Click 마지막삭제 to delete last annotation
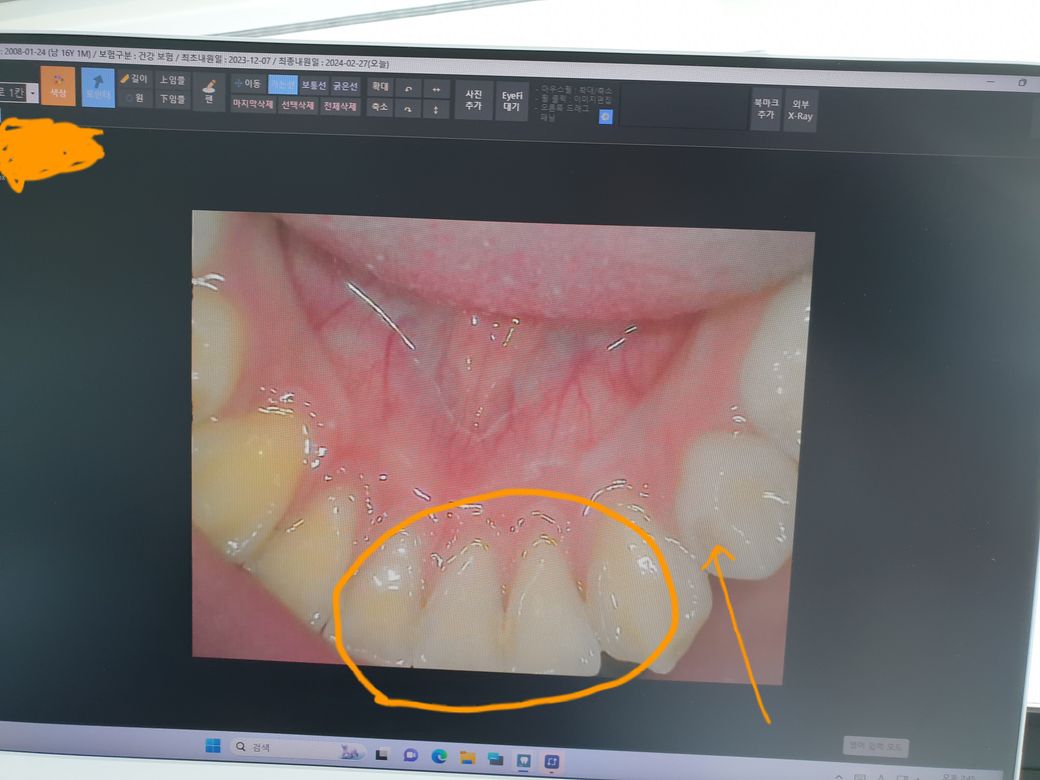The image size is (1040, 780). click(x=253, y=104)
